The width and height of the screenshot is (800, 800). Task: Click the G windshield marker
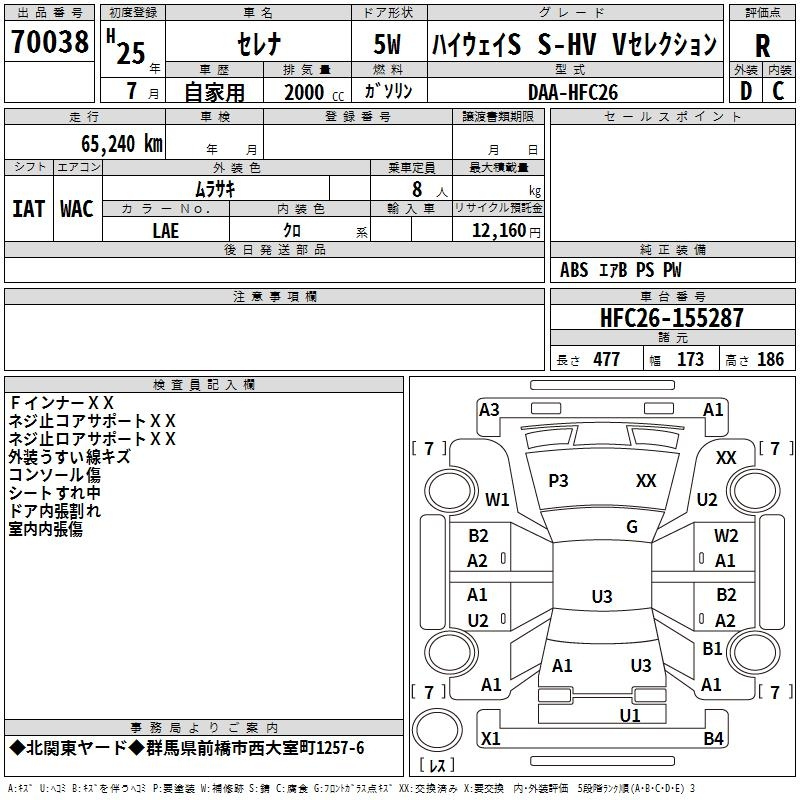[632, 527]
